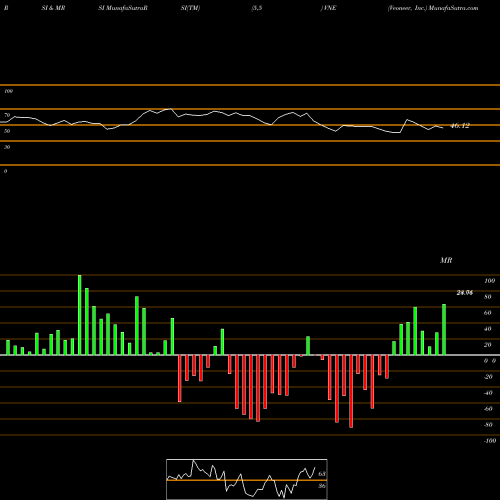Select the MR panel title label

click(x=446, y=260)
